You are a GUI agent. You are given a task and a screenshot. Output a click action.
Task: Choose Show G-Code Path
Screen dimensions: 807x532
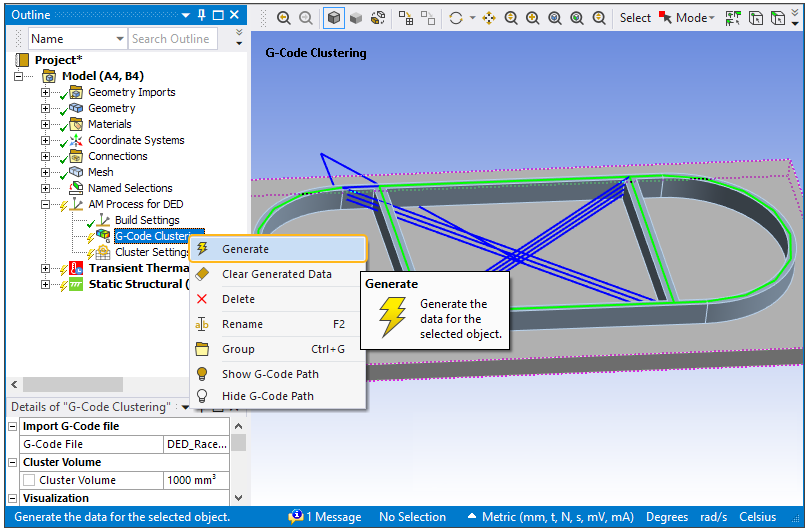coord(278,374)
